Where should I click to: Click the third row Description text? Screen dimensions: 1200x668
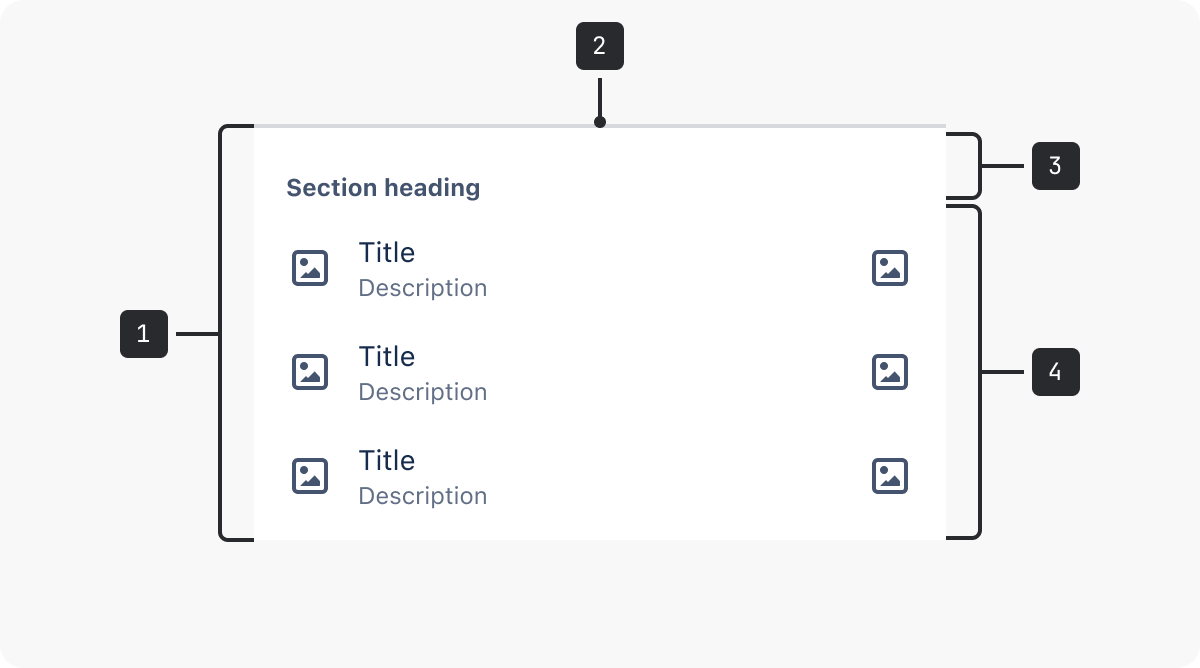[x=423, y=496]
